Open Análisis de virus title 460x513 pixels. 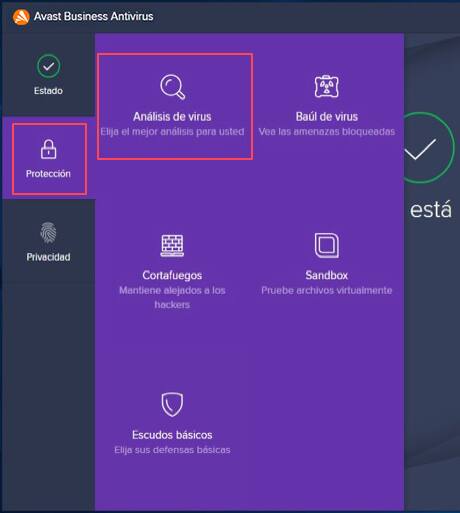click(172, 117)
